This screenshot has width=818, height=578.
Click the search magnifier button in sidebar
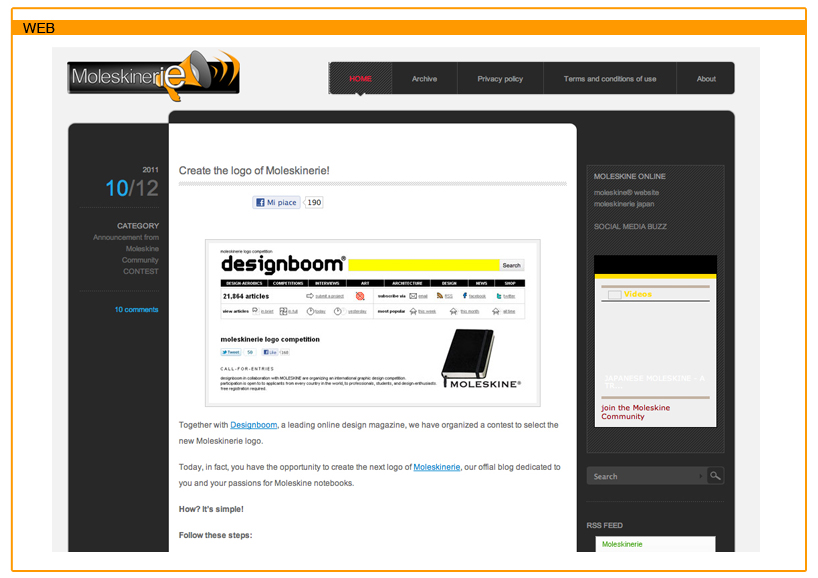tap(715, 476)
